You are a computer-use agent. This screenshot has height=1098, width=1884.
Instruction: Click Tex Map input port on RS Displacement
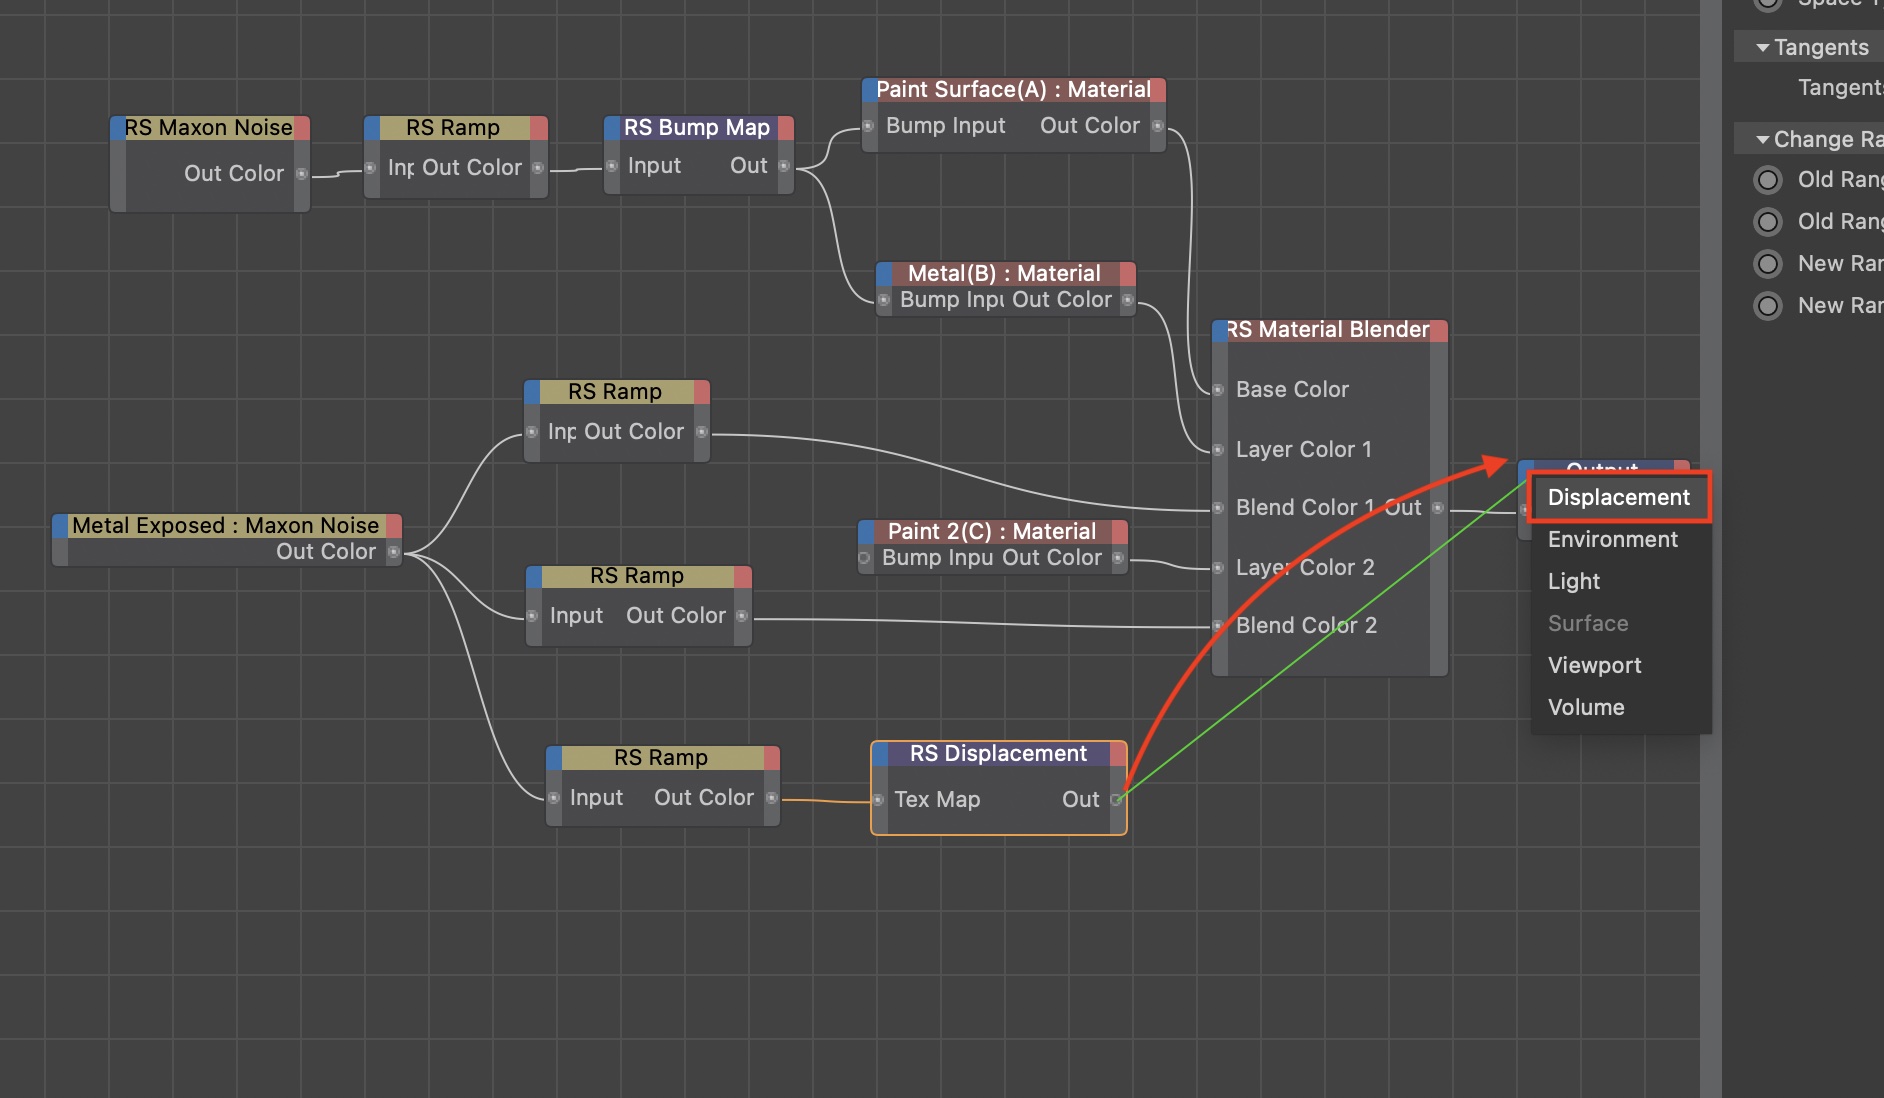[x=878, y=800]
